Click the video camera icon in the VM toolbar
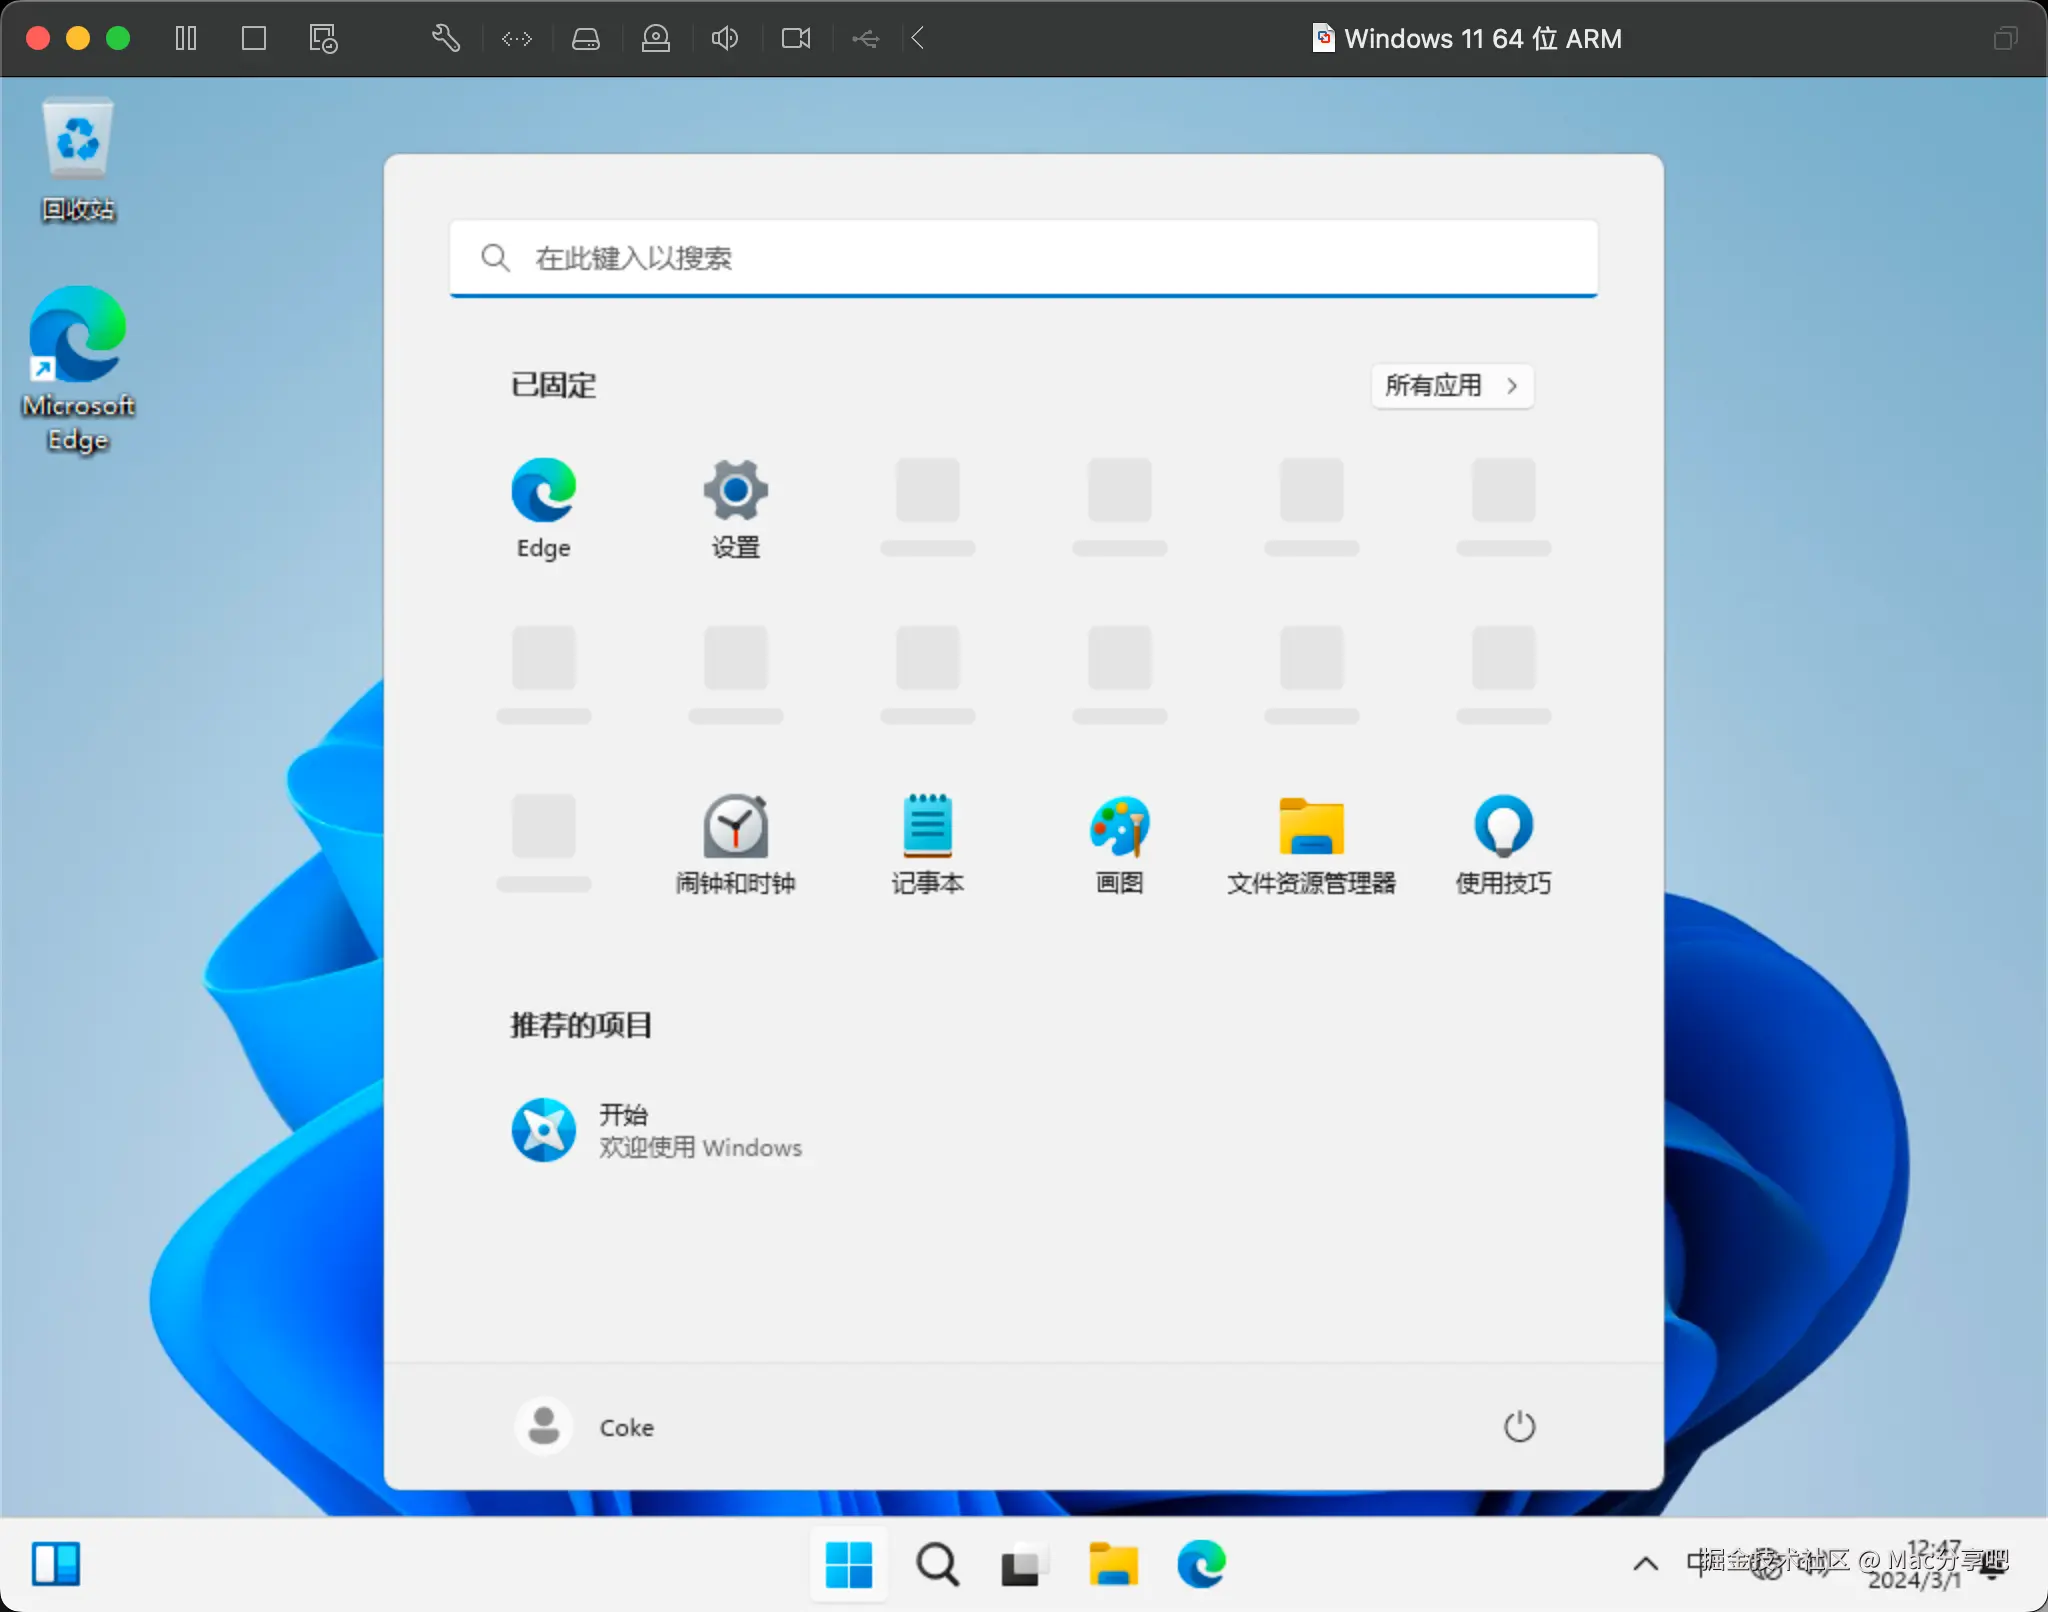Screen dimensions: 2048x1612 click(x=796, y=38)
